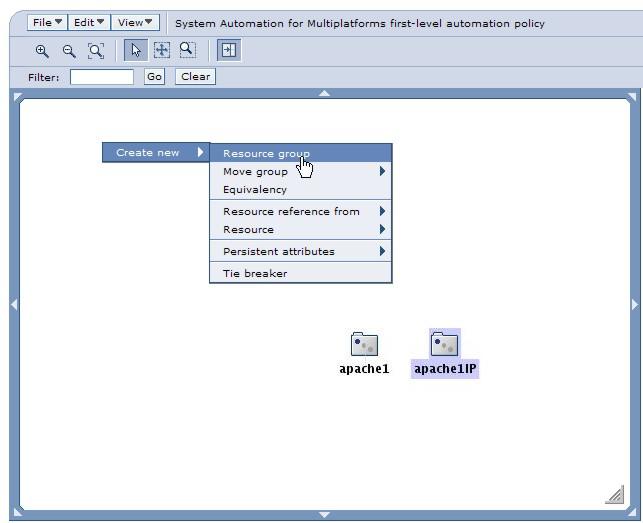Image resolution: width=643 pixels, height=523 pixels.
Task: Open the Edit menu
Action: click(x=89, y=22)
